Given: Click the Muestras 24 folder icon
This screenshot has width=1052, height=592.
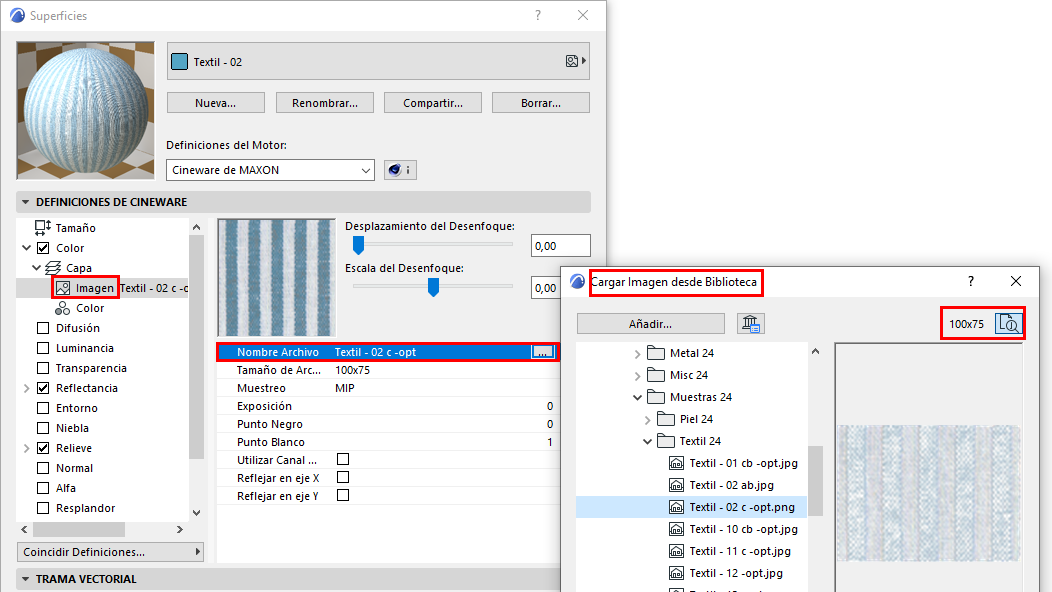Looking at the screenshot, I should (x=656, y=397).
